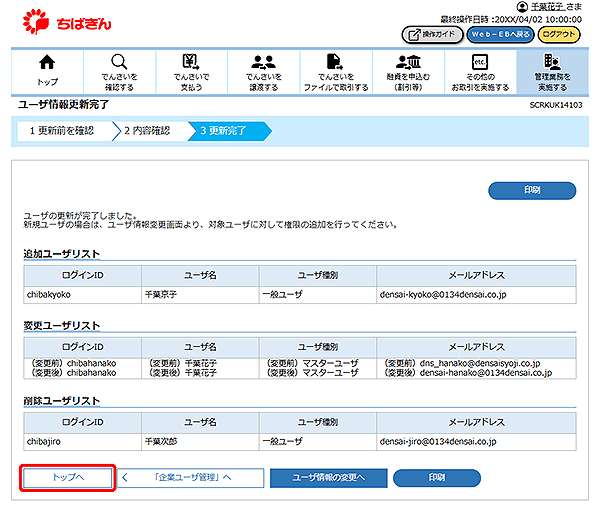Select login ID chibajiro cell
This screenshot has height=512, width=600.
[82, 442]
